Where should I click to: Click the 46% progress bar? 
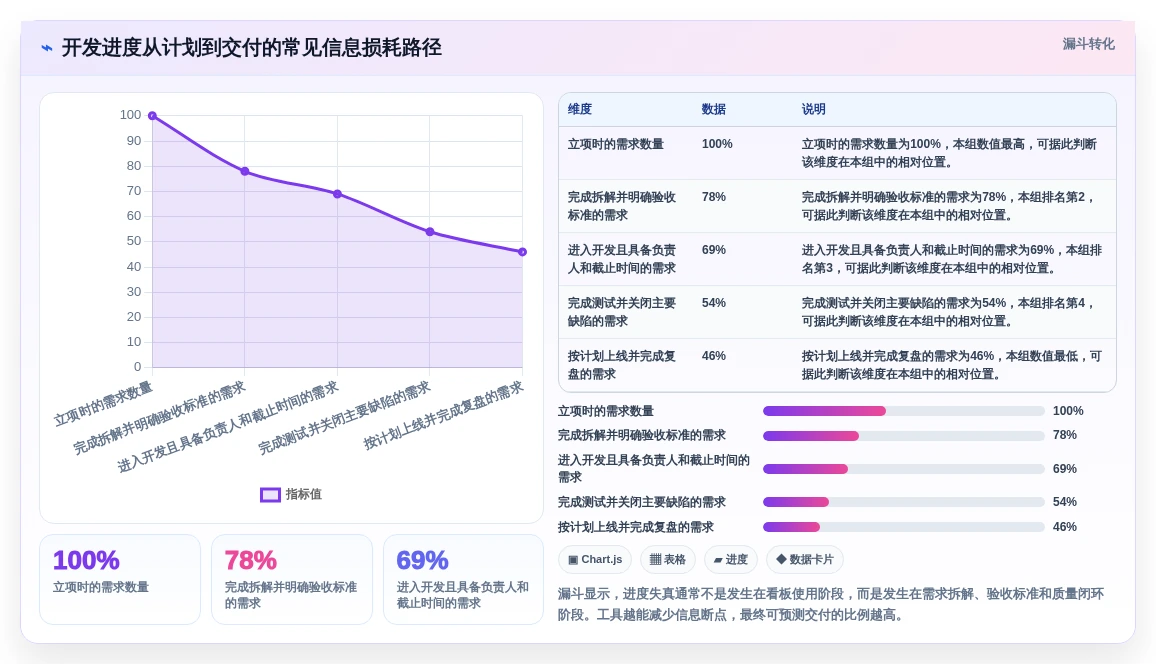pyautogui.click(x=903, y=527)
